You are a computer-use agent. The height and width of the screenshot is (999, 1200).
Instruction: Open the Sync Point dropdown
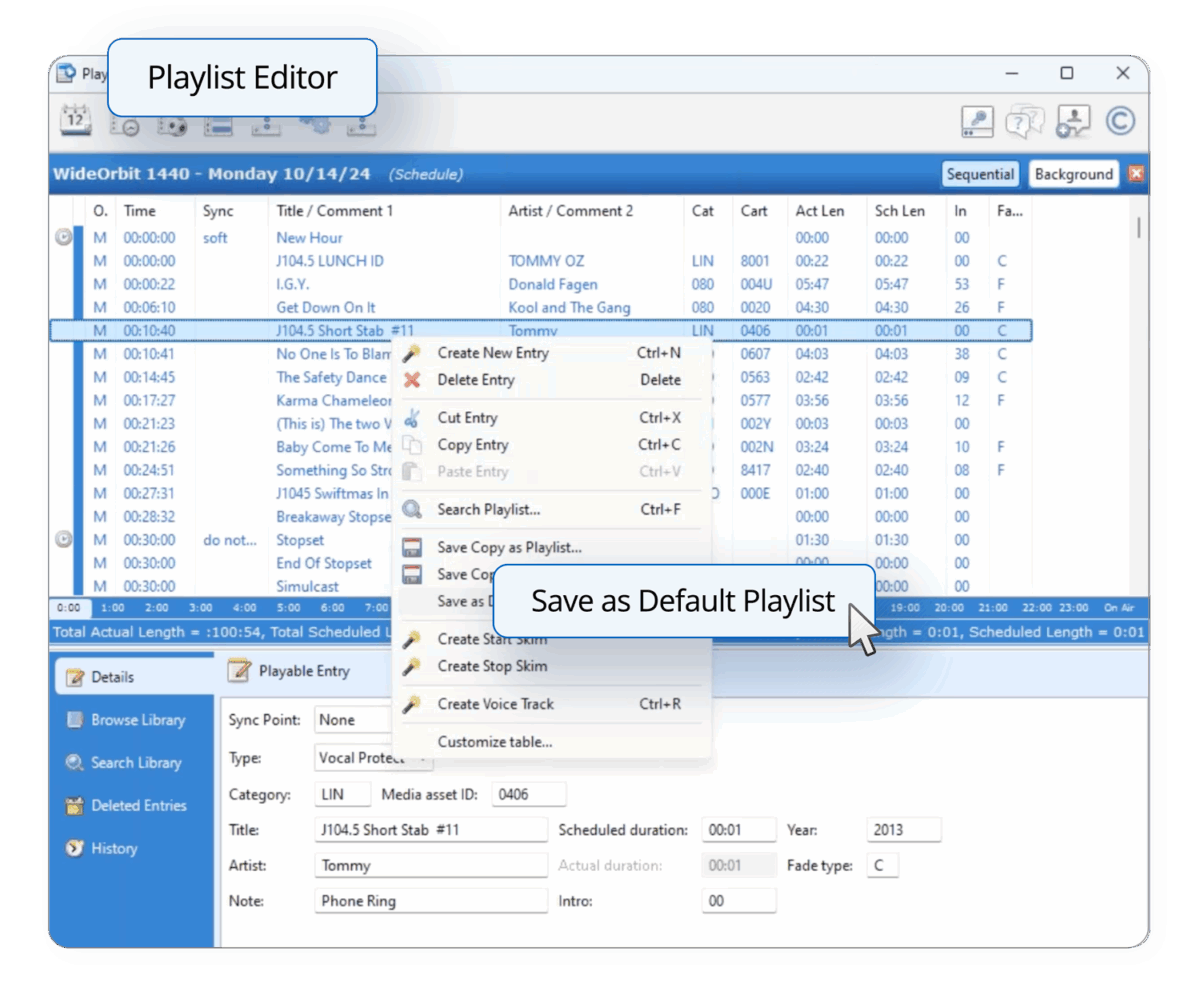tap(352, 720)
